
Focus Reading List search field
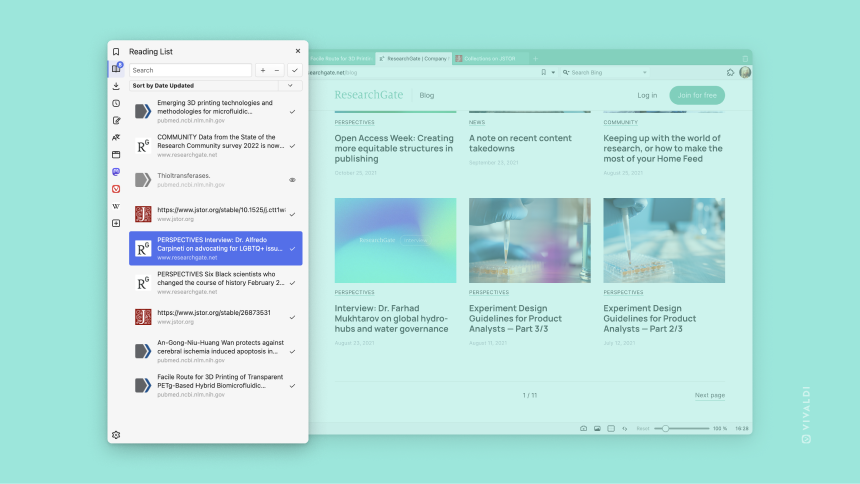pos(190,70)
